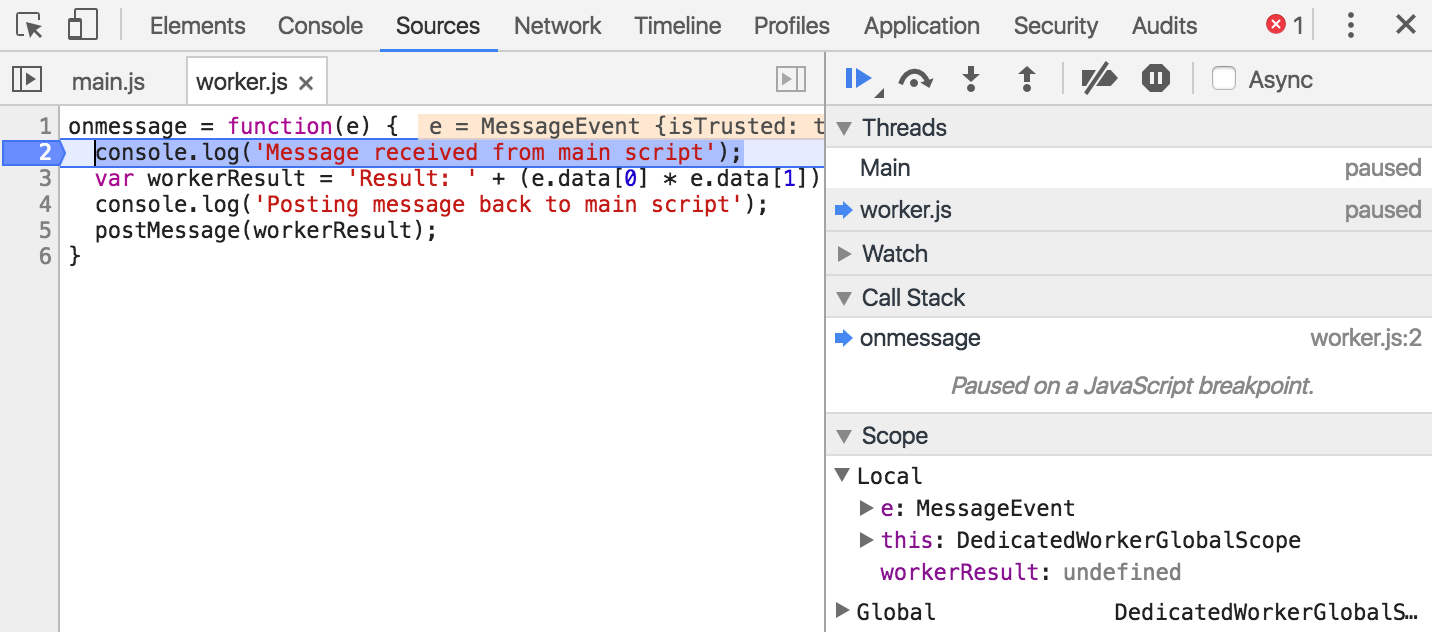
Task: Expand the e: MessageEvent local variable
Action: click(867, 508)
